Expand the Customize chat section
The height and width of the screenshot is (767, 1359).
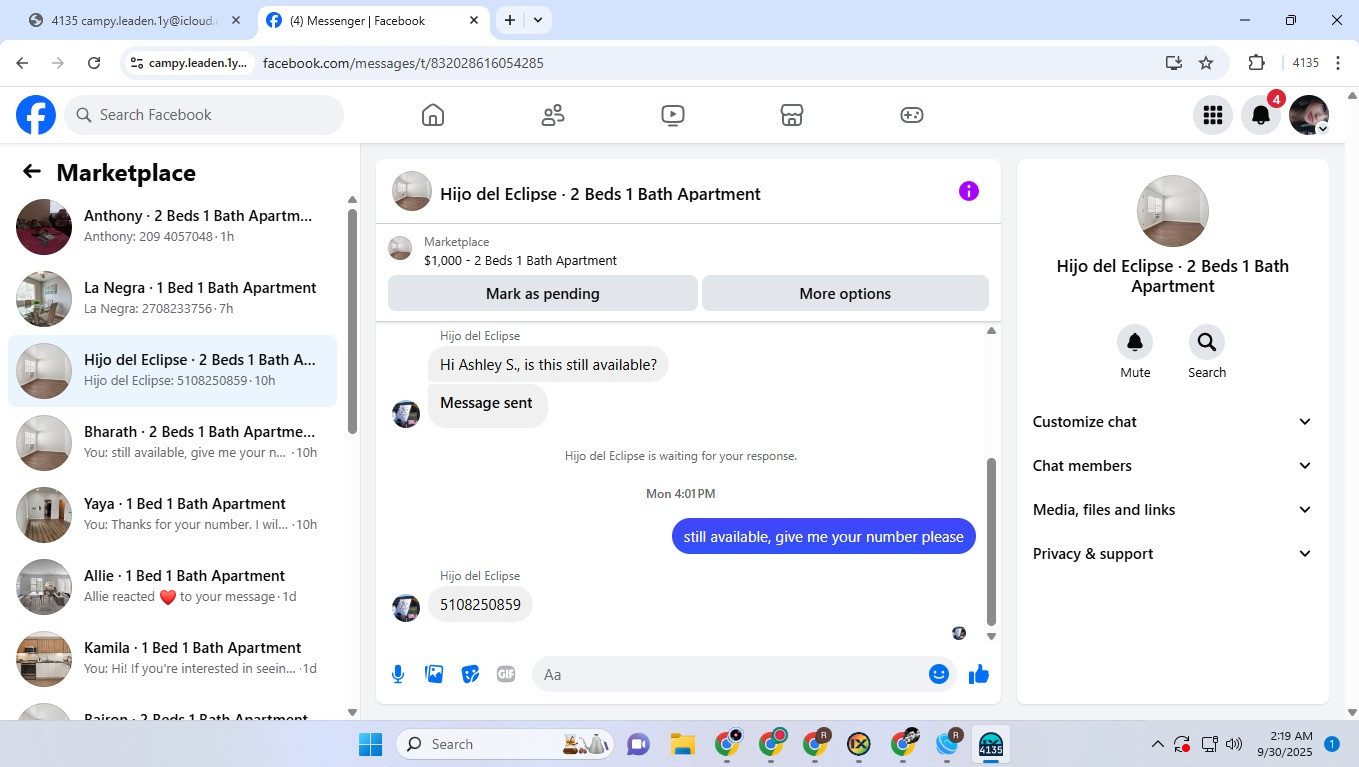[x=1172, y=422]
